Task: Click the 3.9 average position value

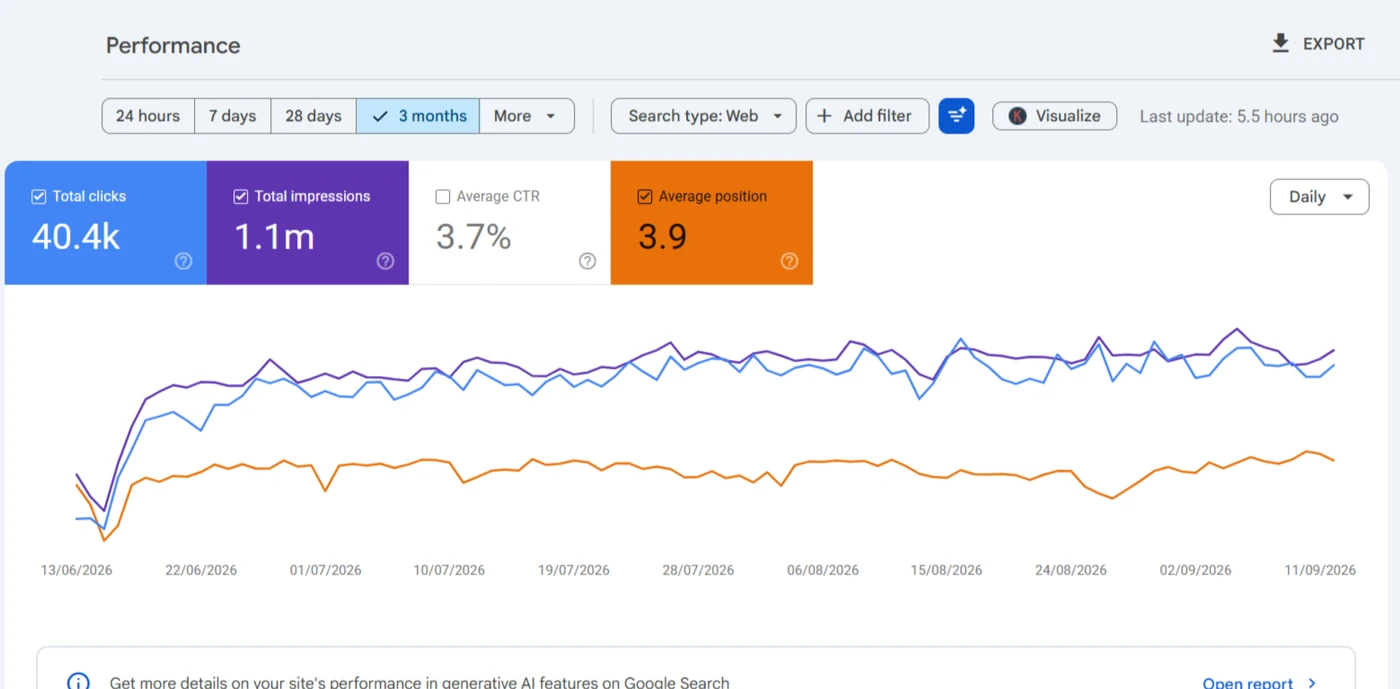Action: click(662, 237)
